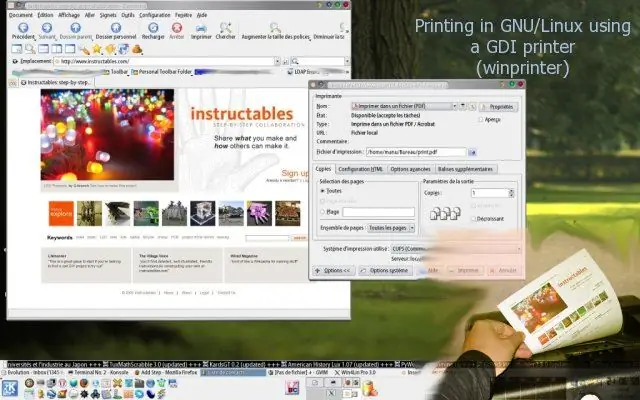Click the file browse icon beside print.pdf field
The height and width of the screenshot is (400, 640).
pyautogui.click(x=472, y=152)
